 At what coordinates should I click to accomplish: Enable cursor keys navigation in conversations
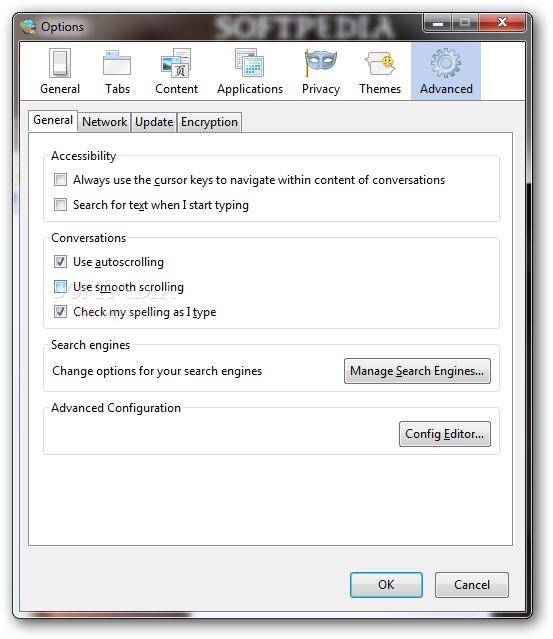(60, 180)
